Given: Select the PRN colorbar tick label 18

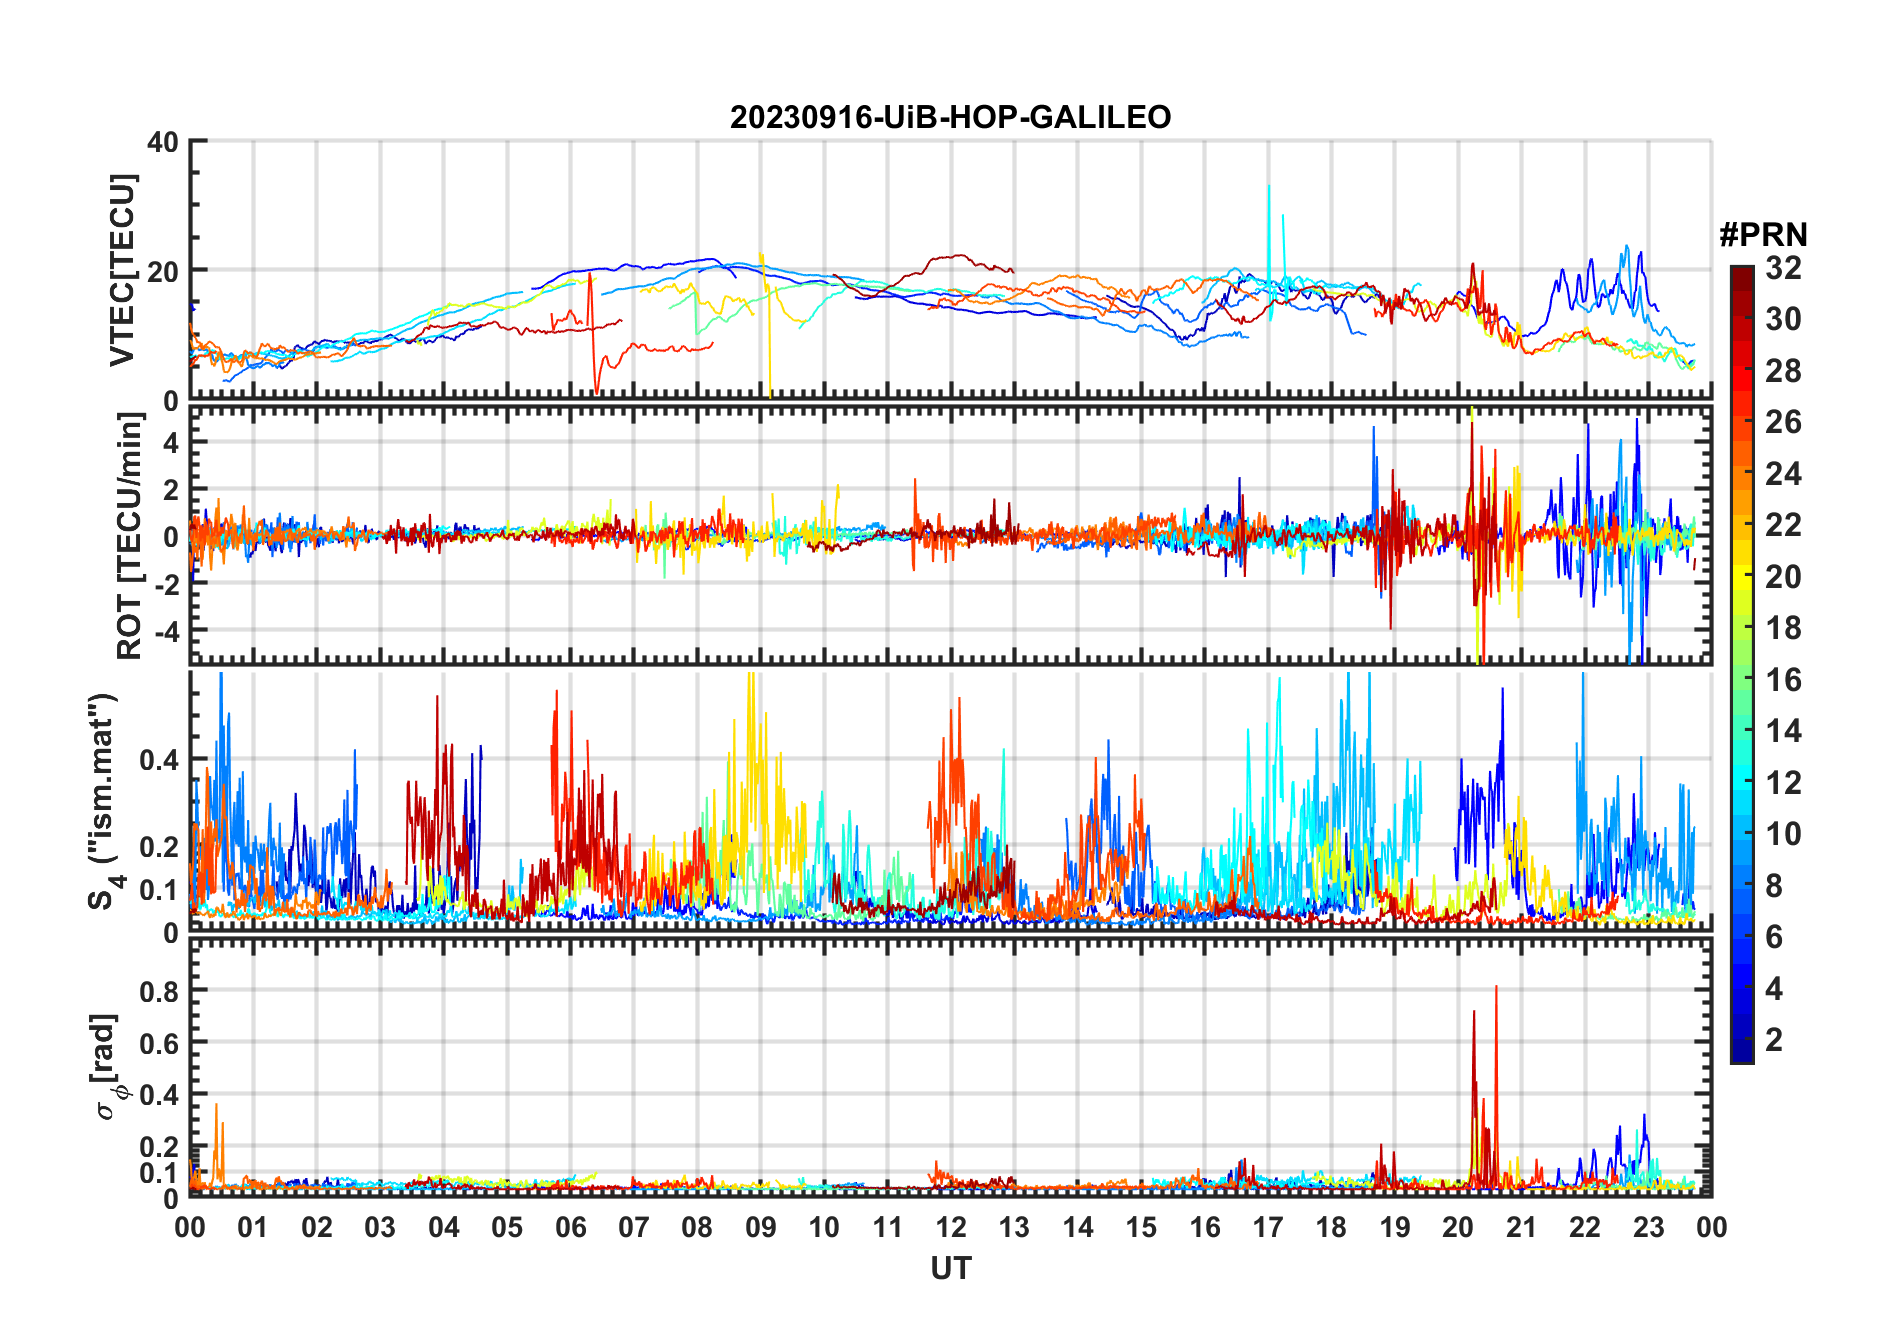Looking at the screenshot, I should (1783, 627).
